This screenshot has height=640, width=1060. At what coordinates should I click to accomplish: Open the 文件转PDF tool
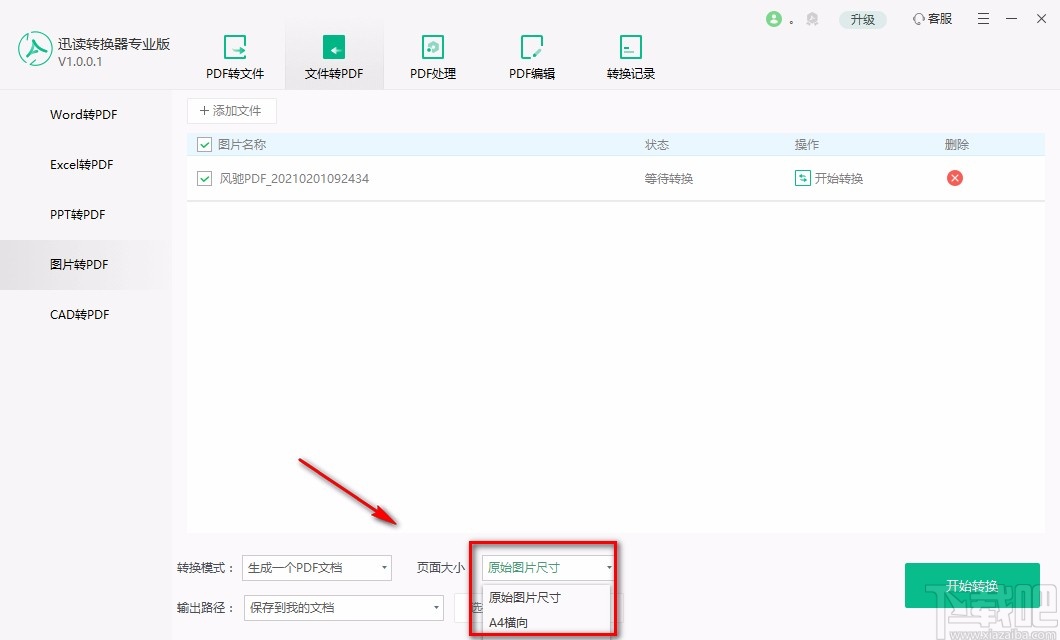point(333,55)
